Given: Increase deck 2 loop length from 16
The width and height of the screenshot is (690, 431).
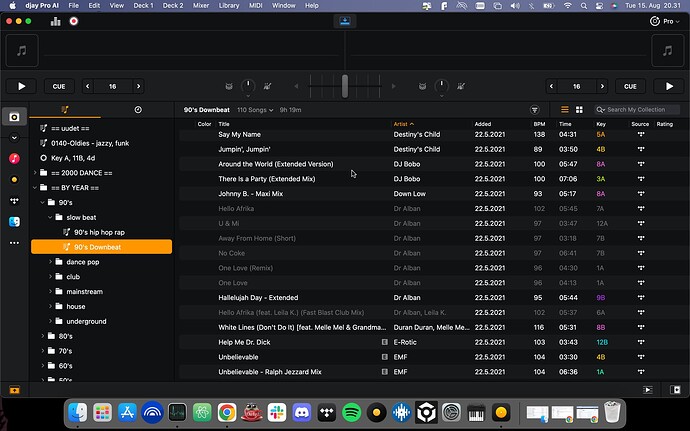Looking at the screenshot, I should coord(602,86).
